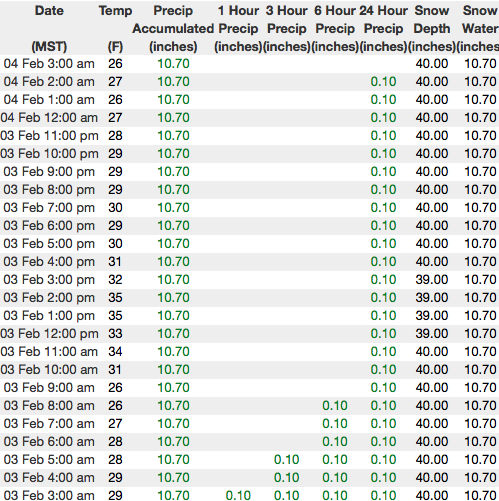Click the 1 Hour Precip column header
The width and height of the screenshot is (499, 501).
[238, 28]
